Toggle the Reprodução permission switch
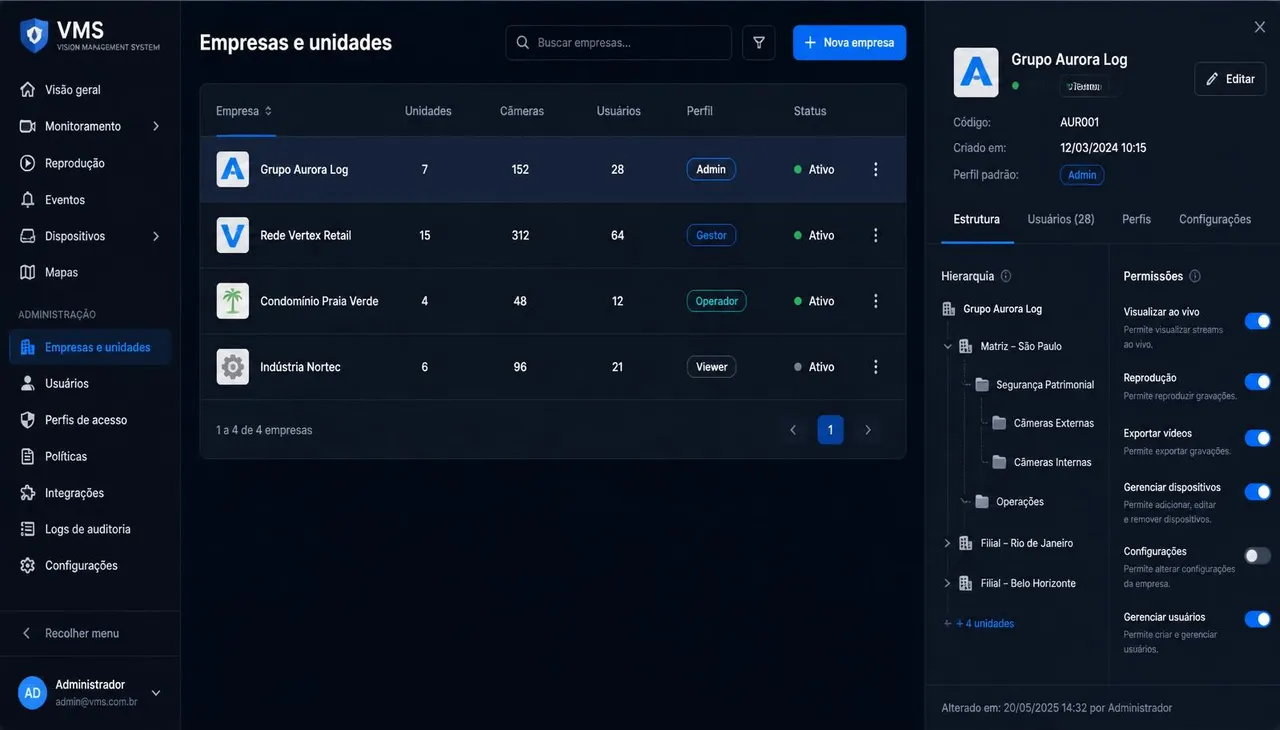Viewport: 1280px width, 730px height. [x=1257, y=382]
